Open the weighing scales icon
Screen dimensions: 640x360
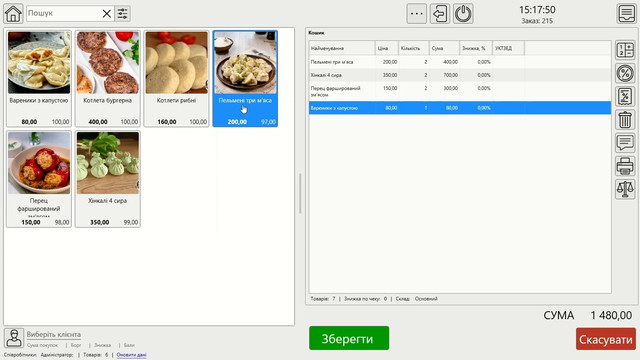(x=625, y=189)
